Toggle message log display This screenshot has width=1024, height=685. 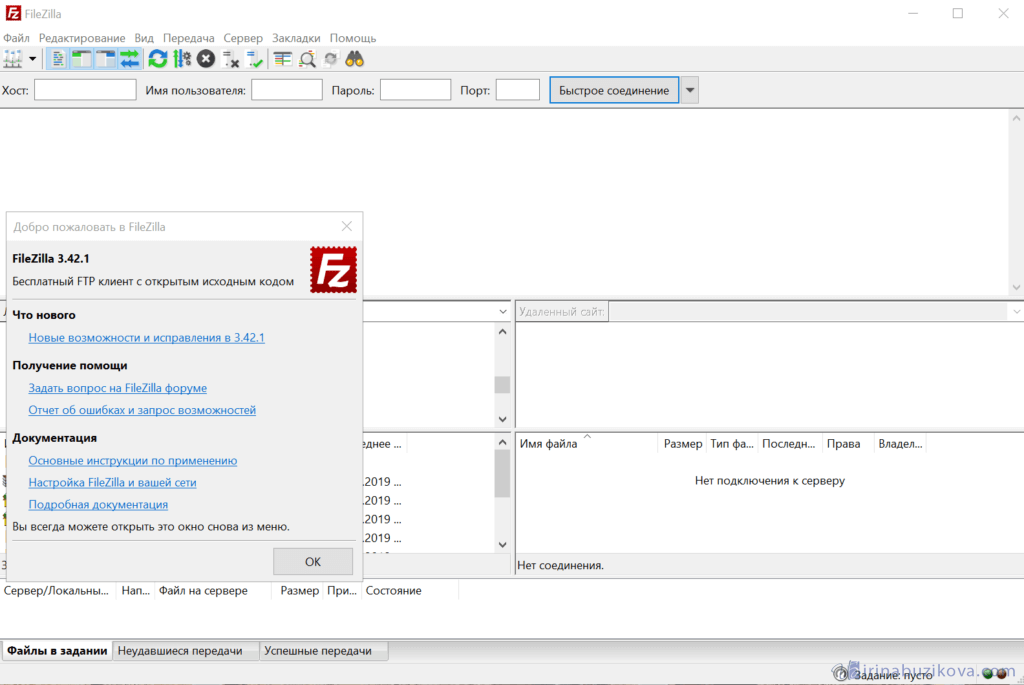tap(58, 59)
